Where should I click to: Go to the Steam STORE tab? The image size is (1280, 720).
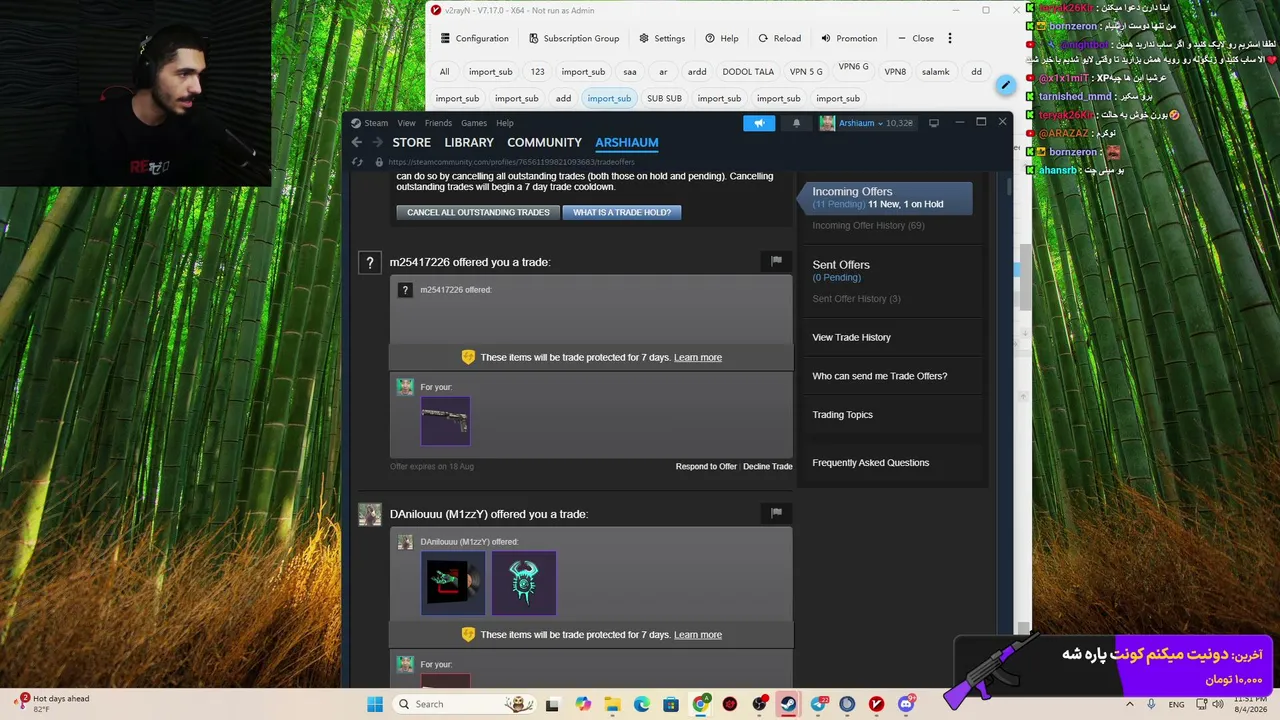(x=412, y=142)
